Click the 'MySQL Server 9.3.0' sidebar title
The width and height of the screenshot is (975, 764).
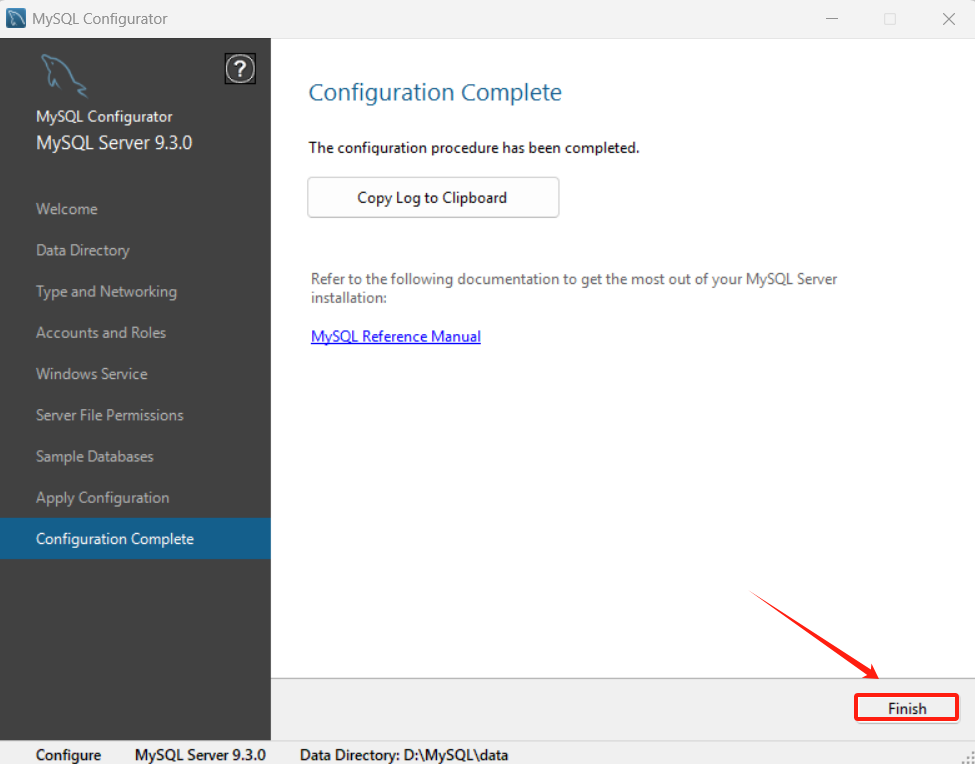pyautogui.click(x=114, y=143)
